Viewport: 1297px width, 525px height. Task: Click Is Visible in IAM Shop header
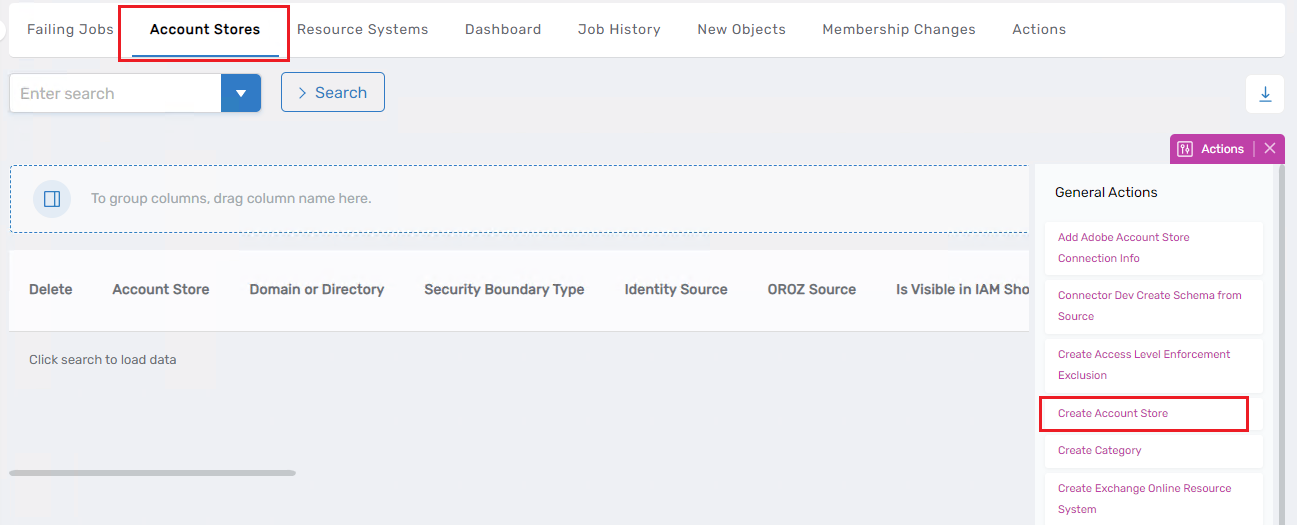(963, 289)
